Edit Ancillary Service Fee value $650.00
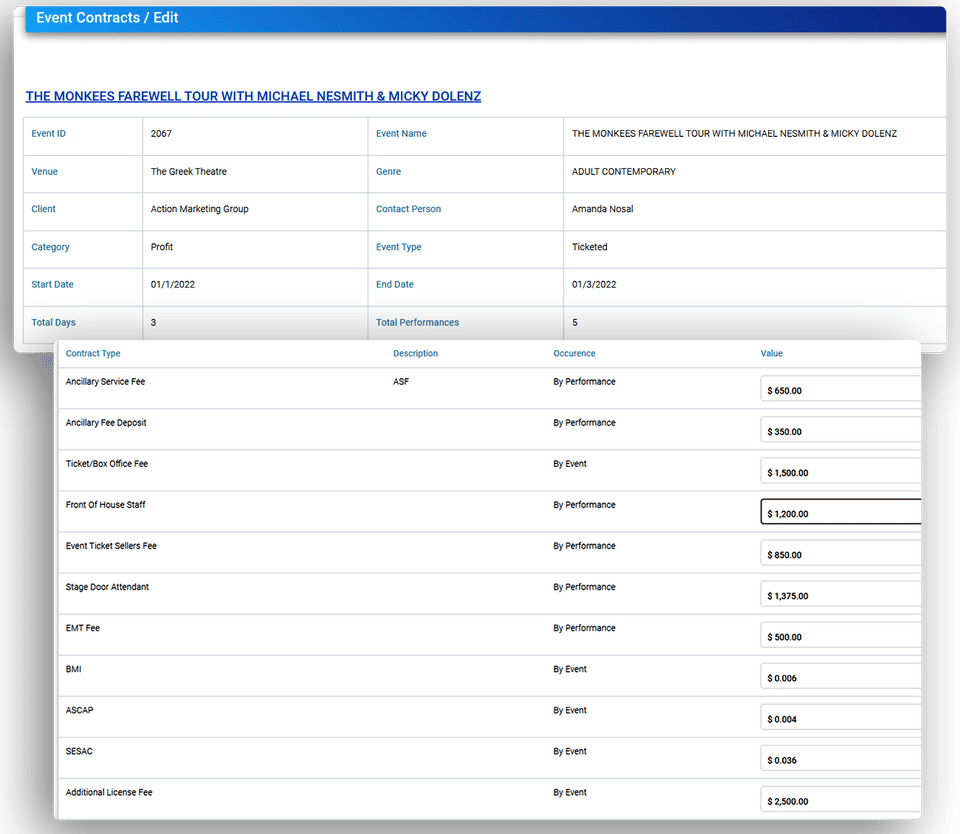Screen dimensions: 960x834 [x=841, y=389]
